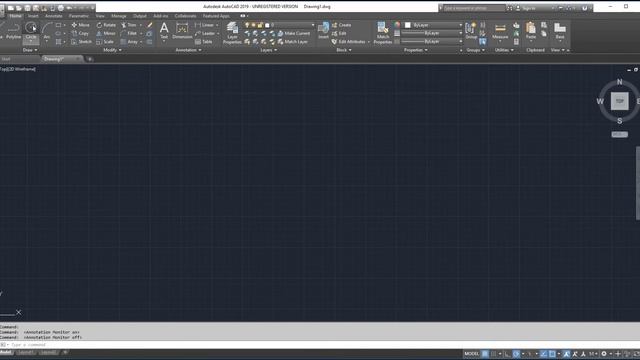The height and width of the screenshot is (360, 640).
Task: Select the Arc tool
Action: click(x=47, y=31)
